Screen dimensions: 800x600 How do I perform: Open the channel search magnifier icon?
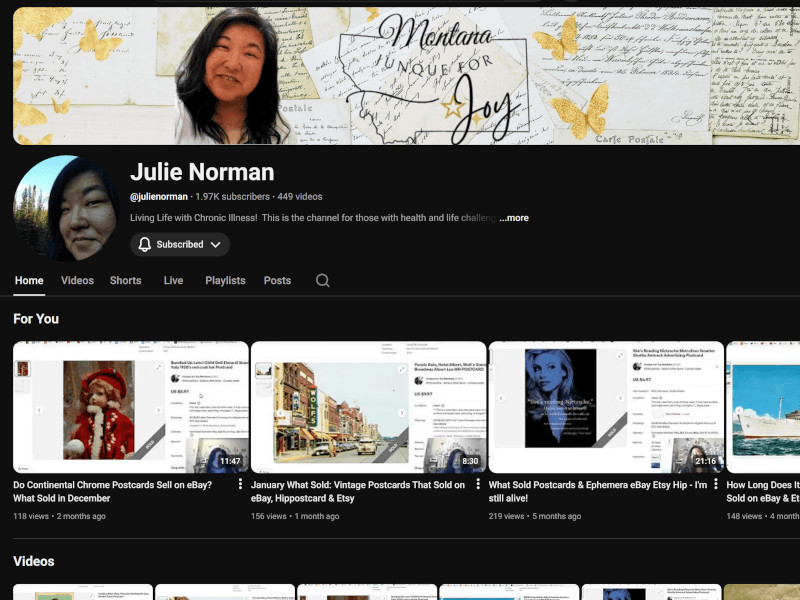point(322,280)
